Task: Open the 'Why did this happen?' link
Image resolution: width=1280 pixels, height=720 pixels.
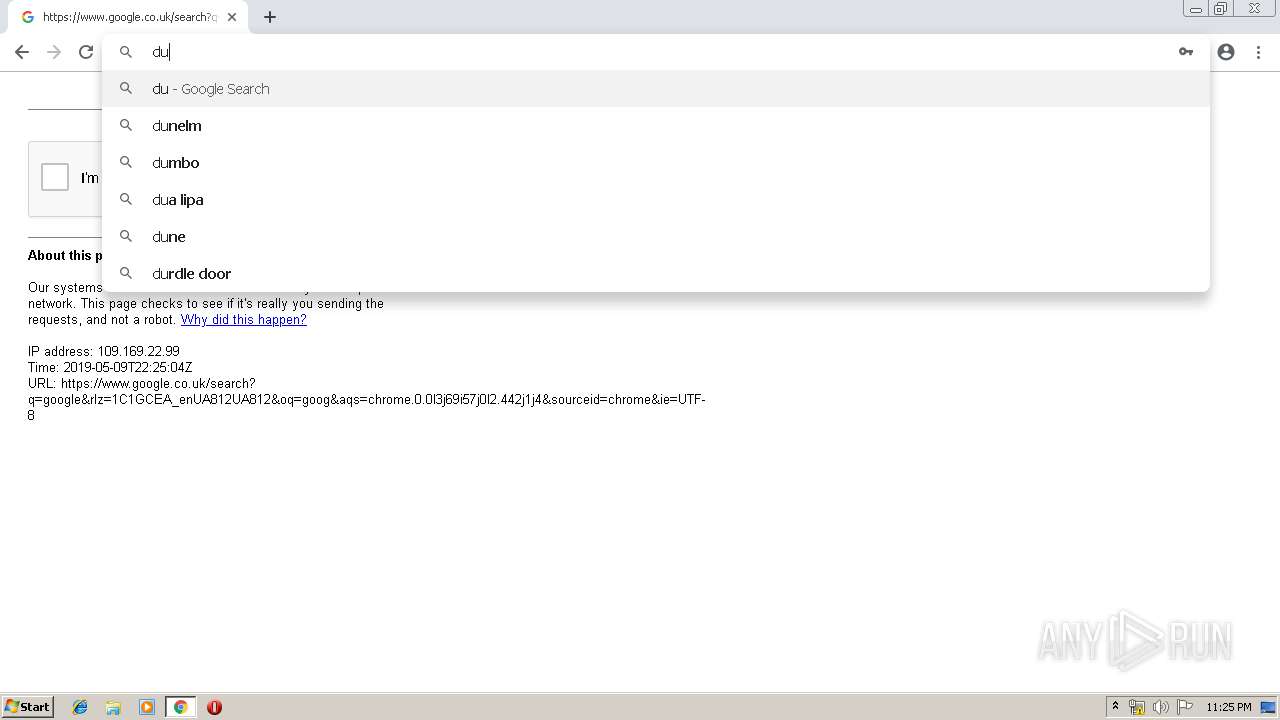Action: 243,320
